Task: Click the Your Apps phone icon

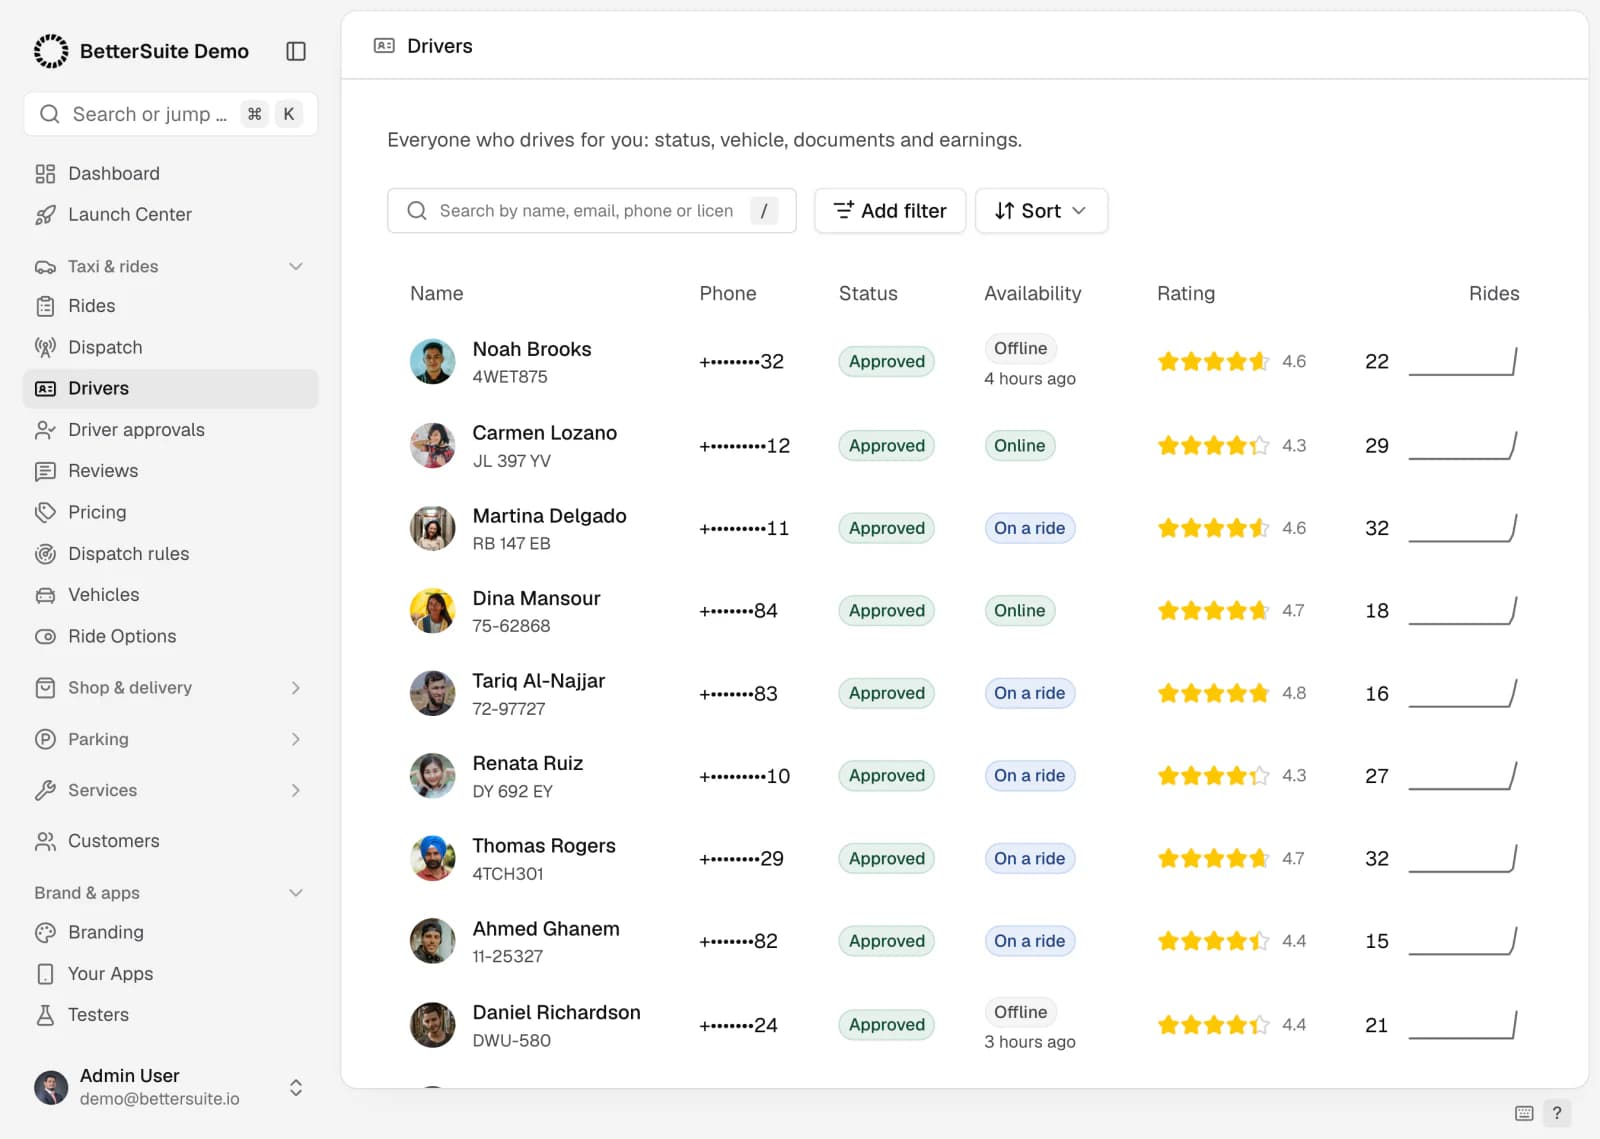Action: [x=45, y=974]
